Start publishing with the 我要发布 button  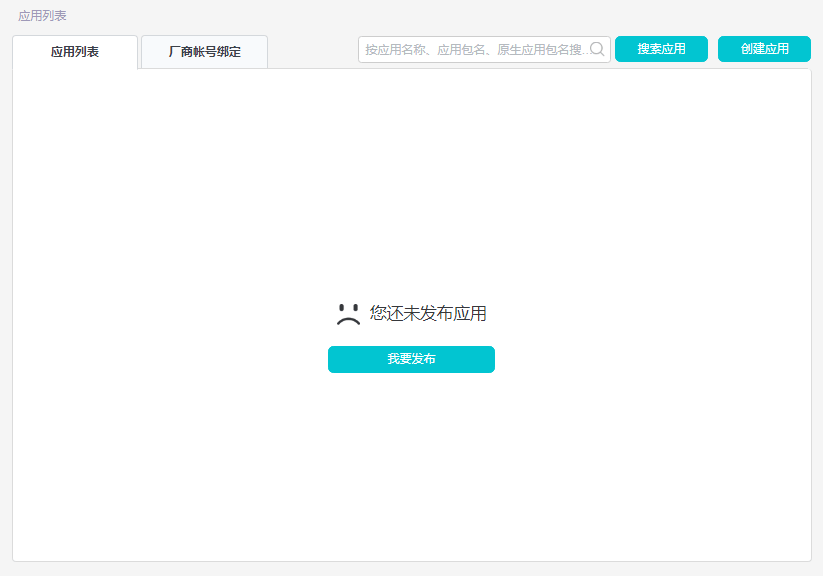pos(411,359)
